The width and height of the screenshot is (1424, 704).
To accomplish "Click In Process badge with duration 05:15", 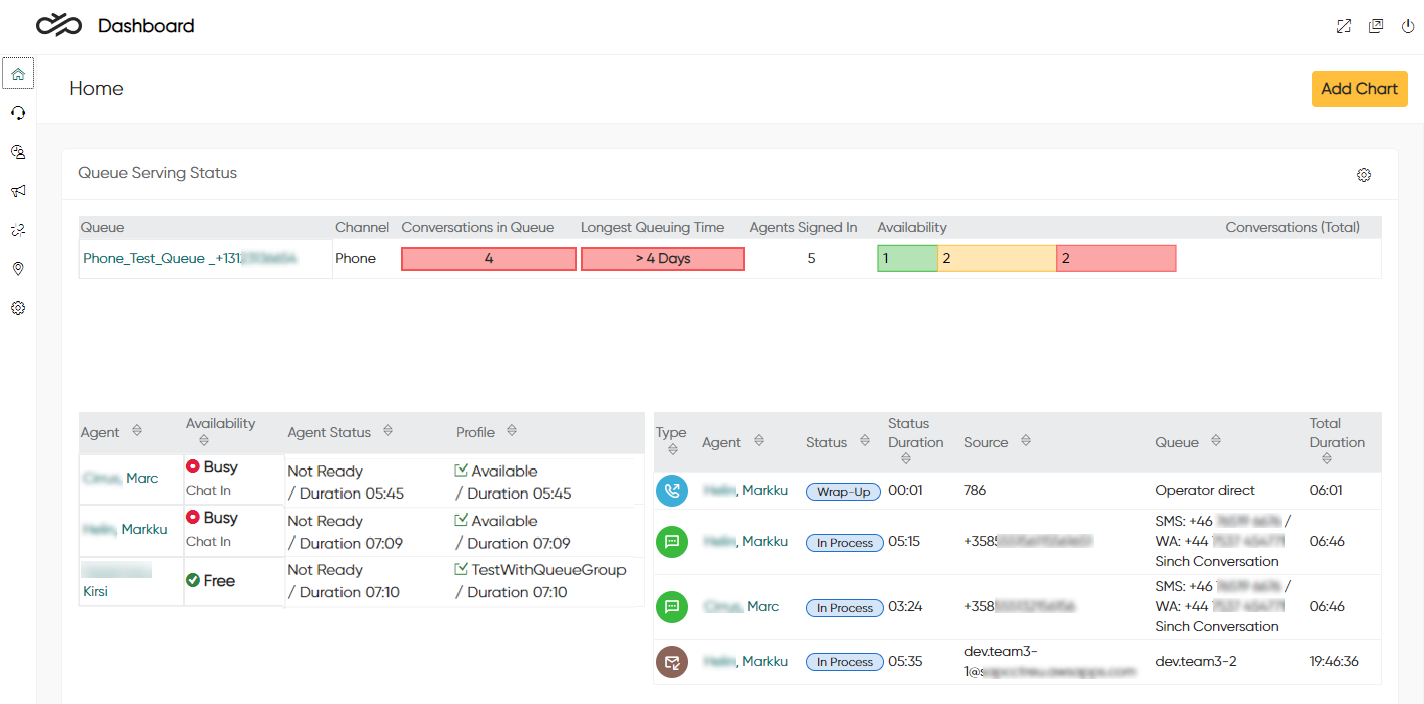I will [845, 543].
